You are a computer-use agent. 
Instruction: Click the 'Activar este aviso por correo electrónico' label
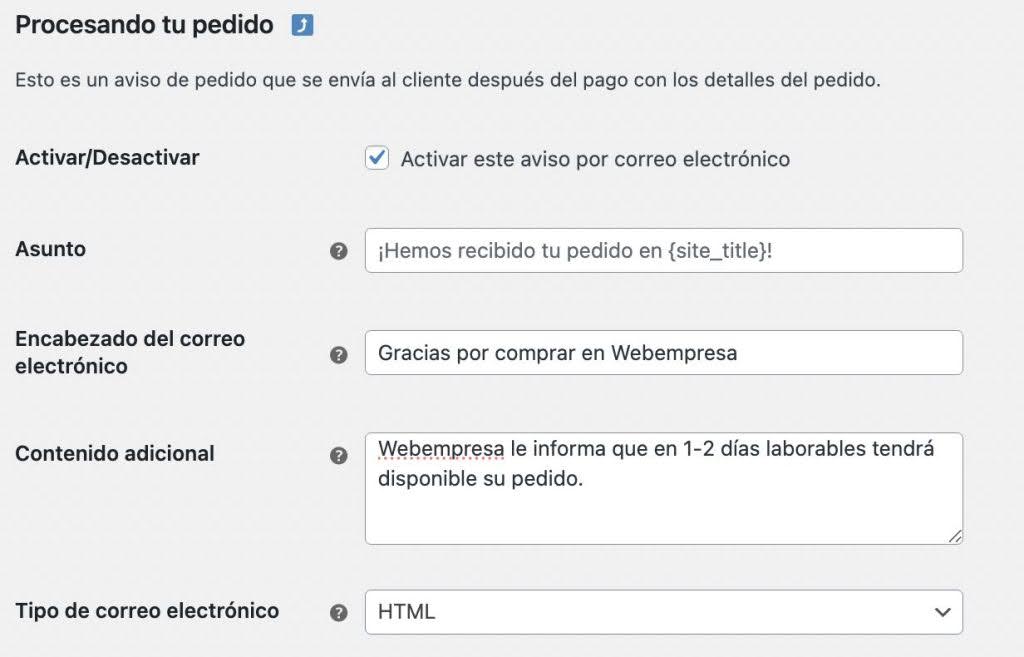pyautogui.click(x=595, y=159)
